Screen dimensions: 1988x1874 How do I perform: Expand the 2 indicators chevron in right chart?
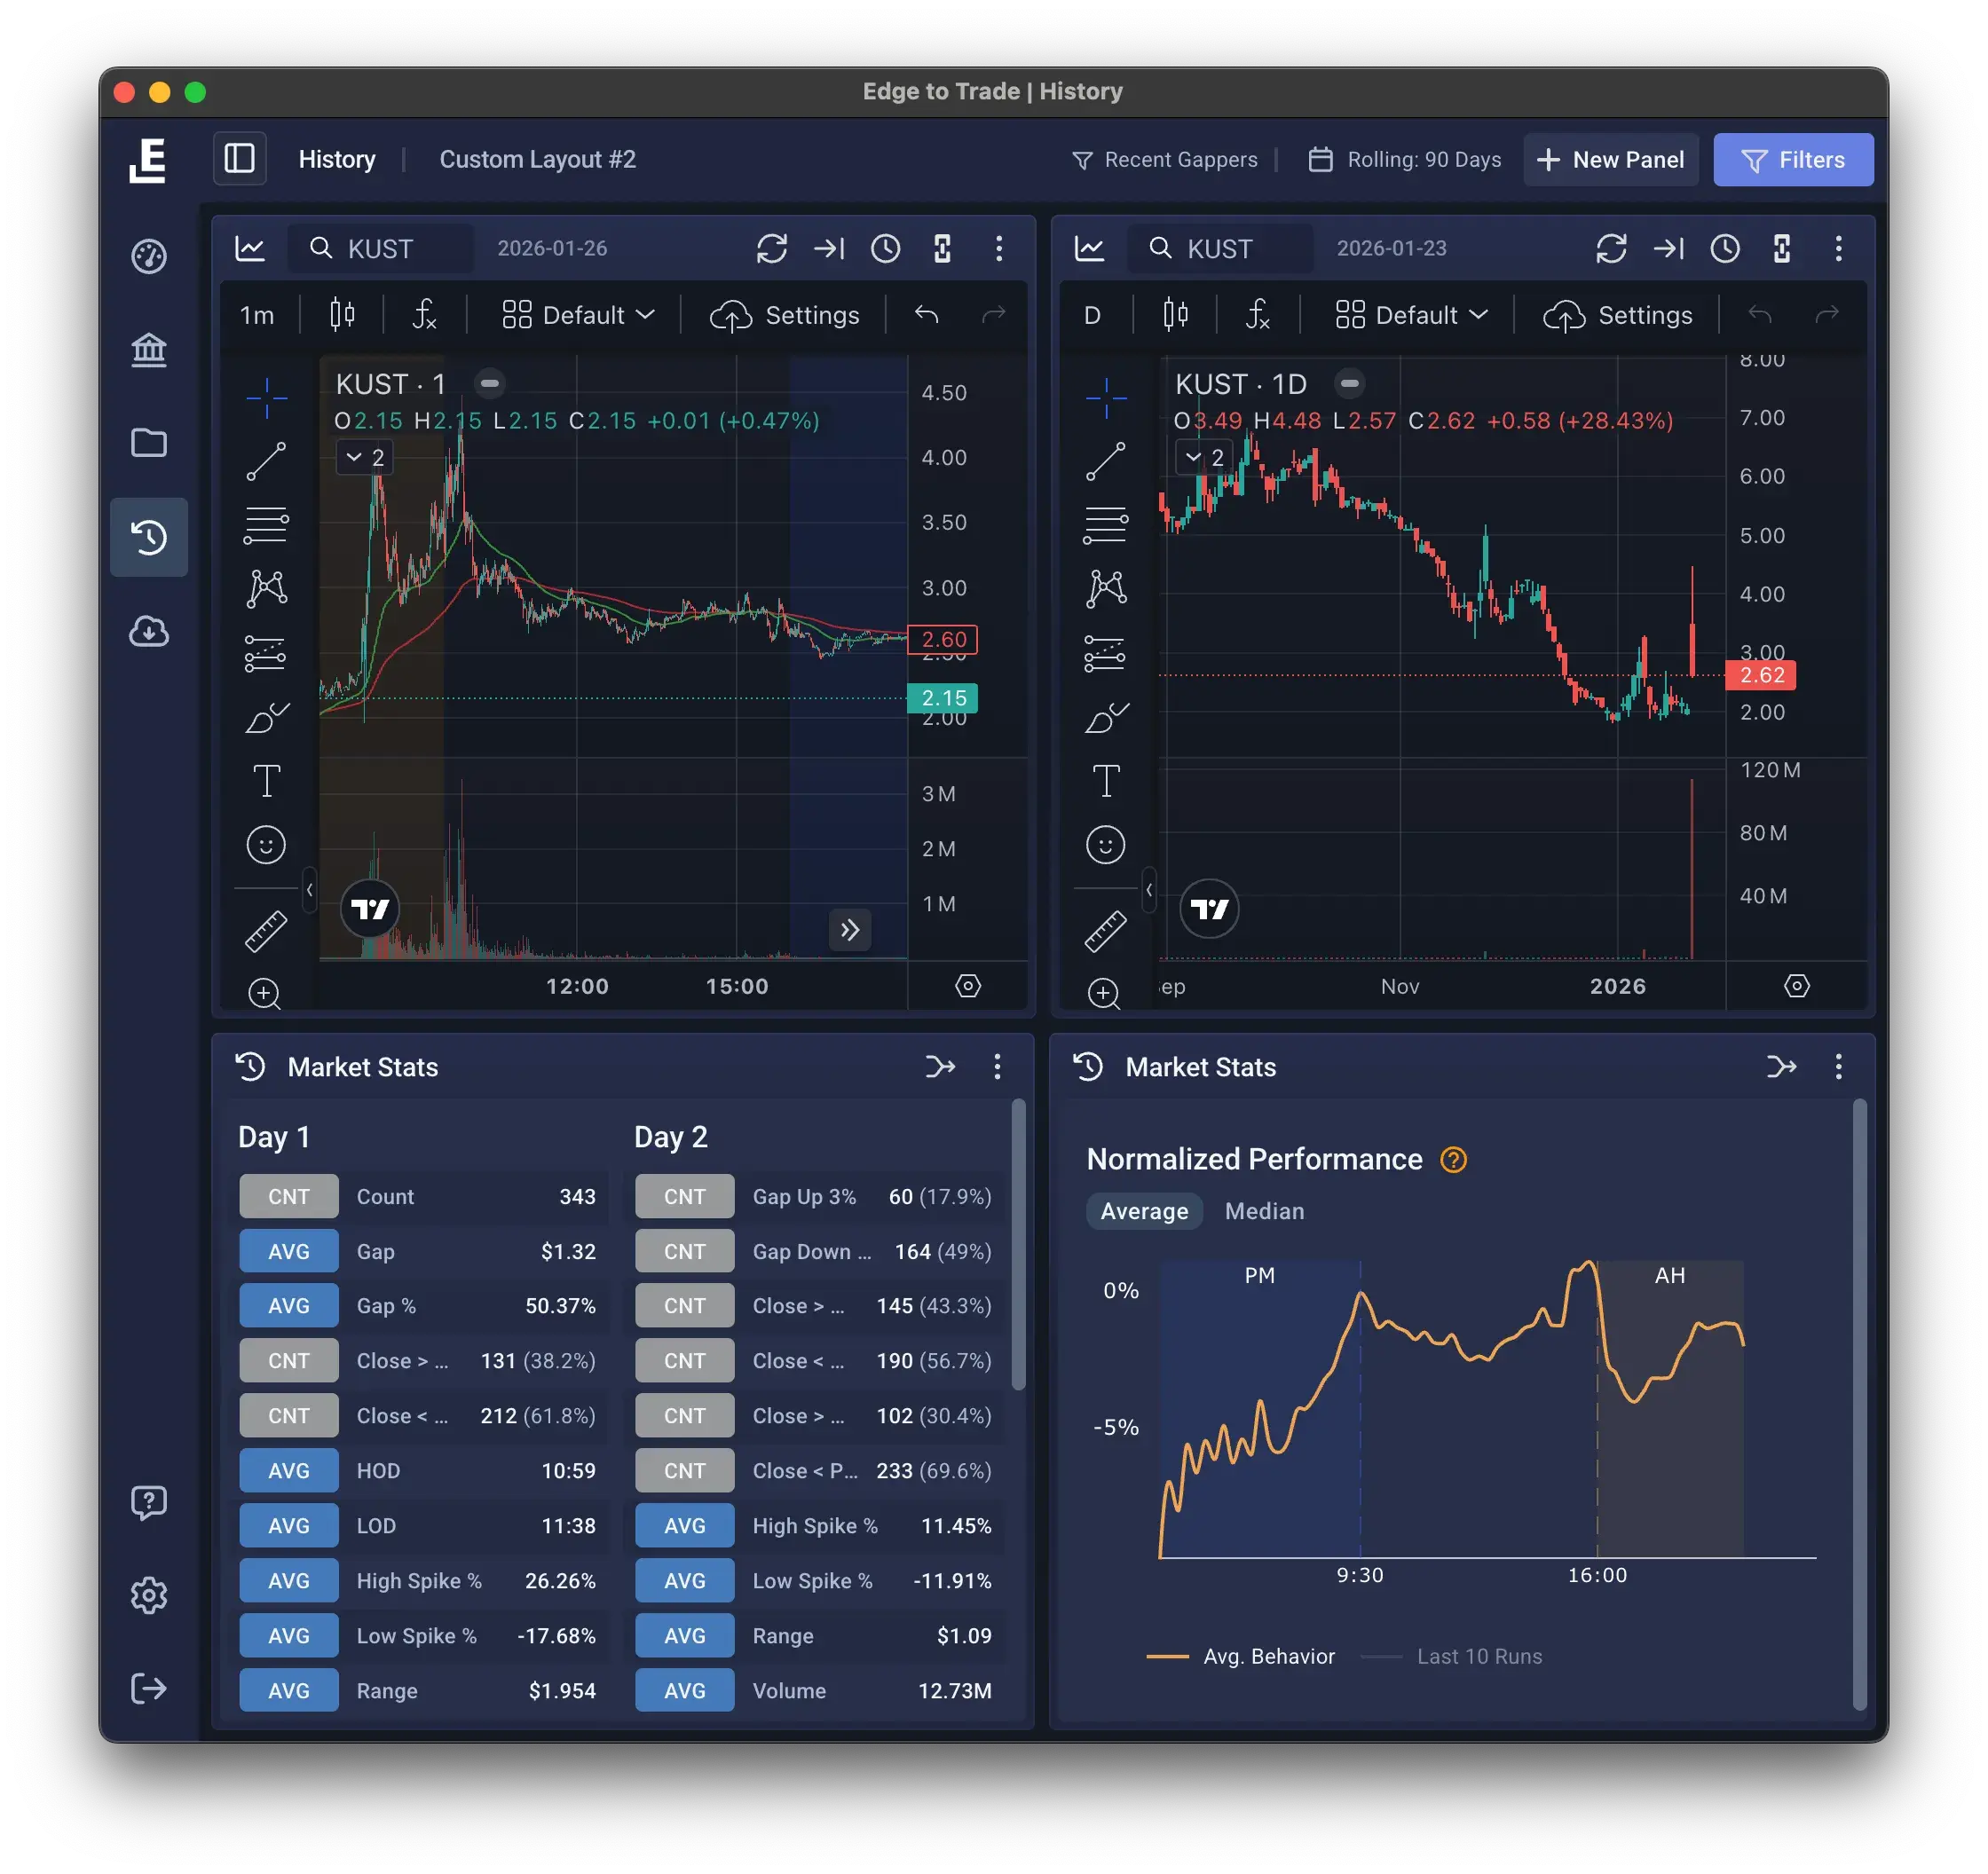[1204, 457]
